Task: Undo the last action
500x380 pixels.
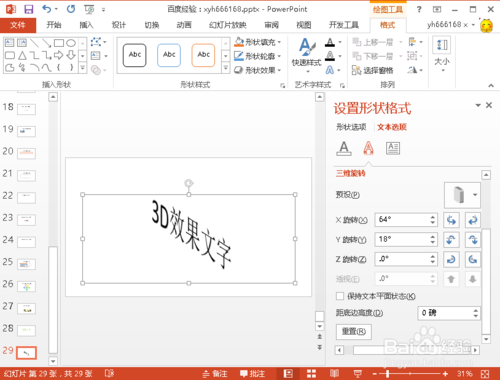Action: pos(47,9)
